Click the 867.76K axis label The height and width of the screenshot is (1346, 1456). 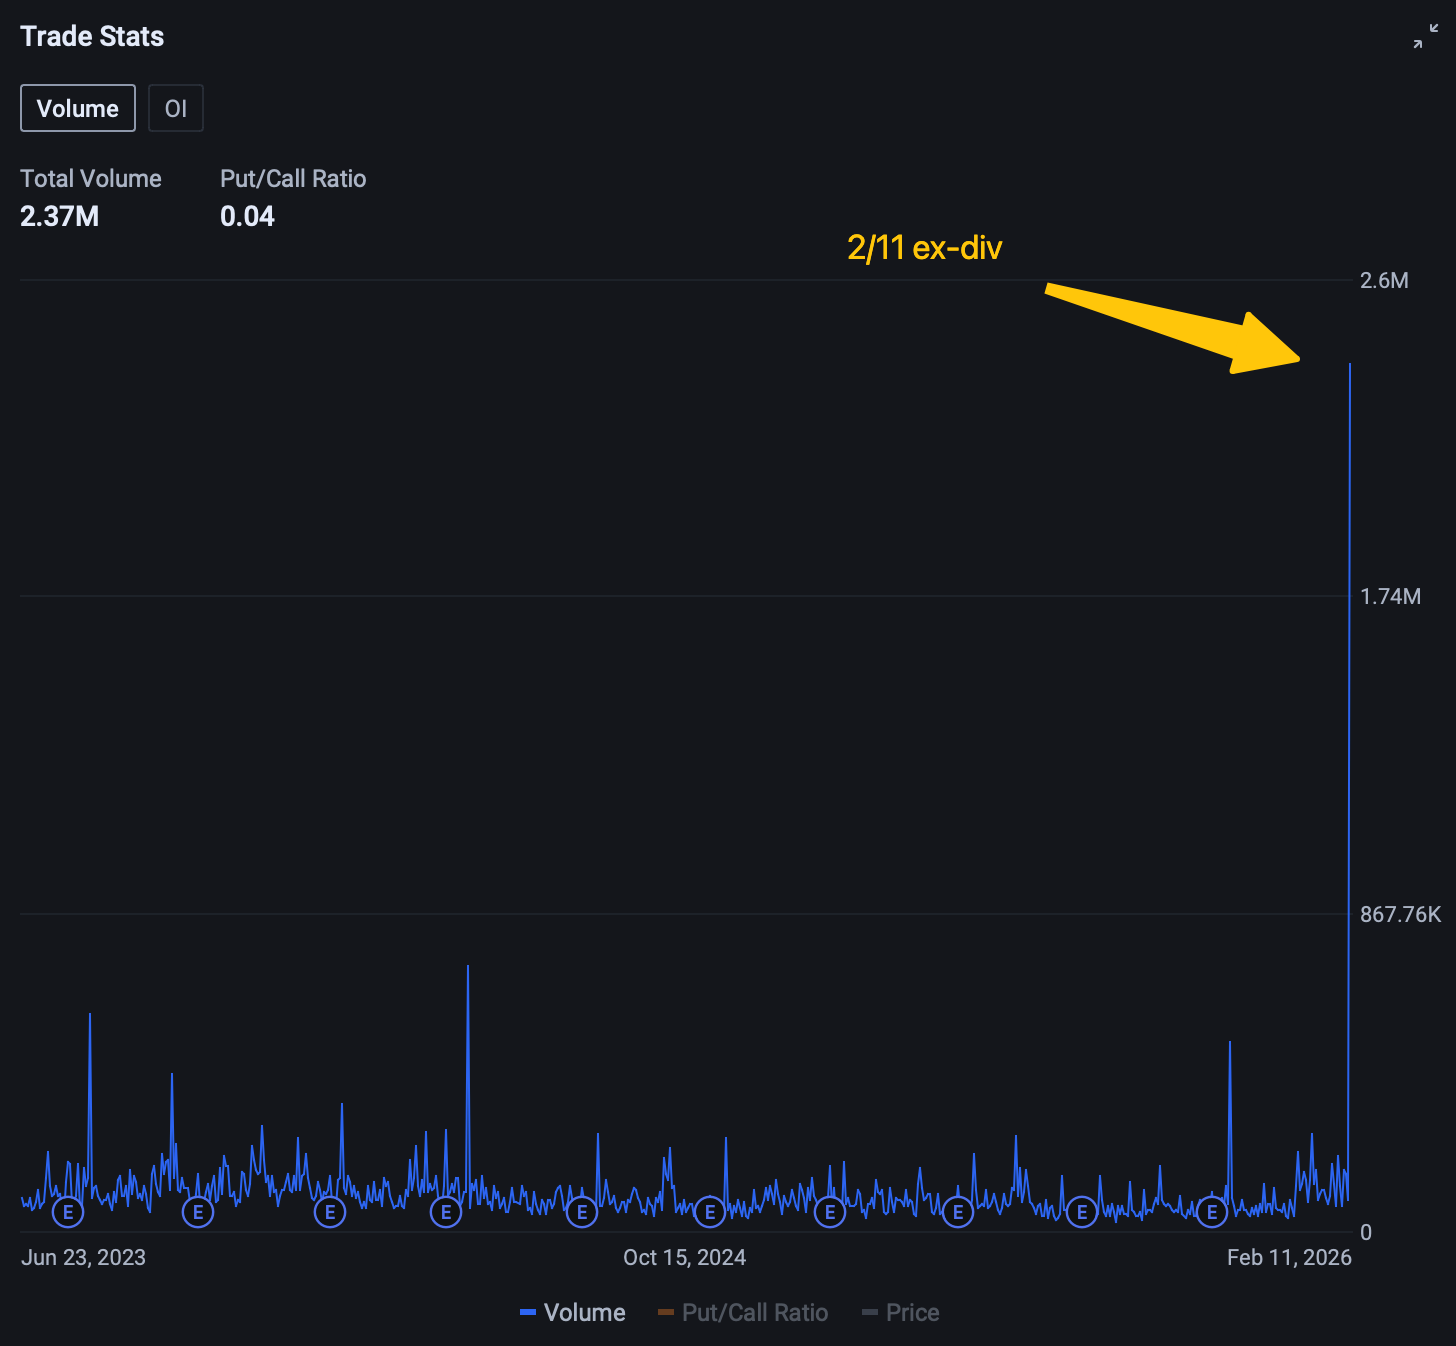(x=1400, y=914)
